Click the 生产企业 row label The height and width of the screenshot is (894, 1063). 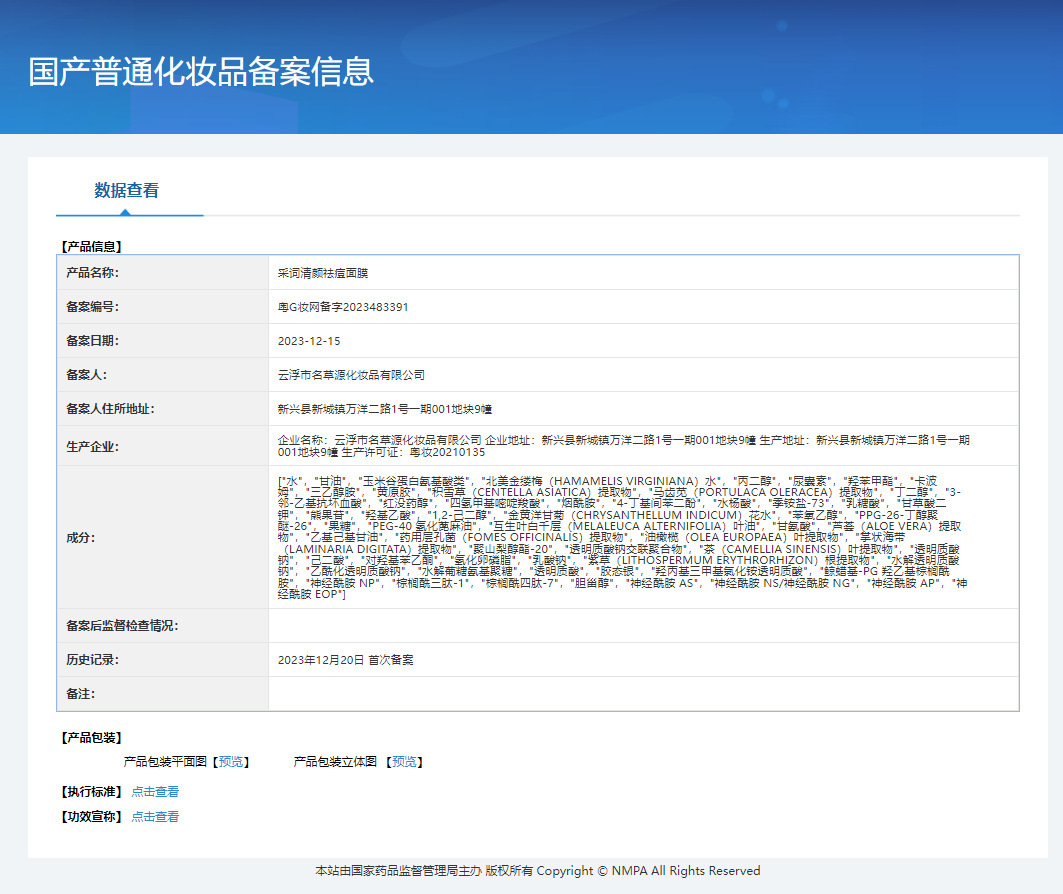pos(92,447)
